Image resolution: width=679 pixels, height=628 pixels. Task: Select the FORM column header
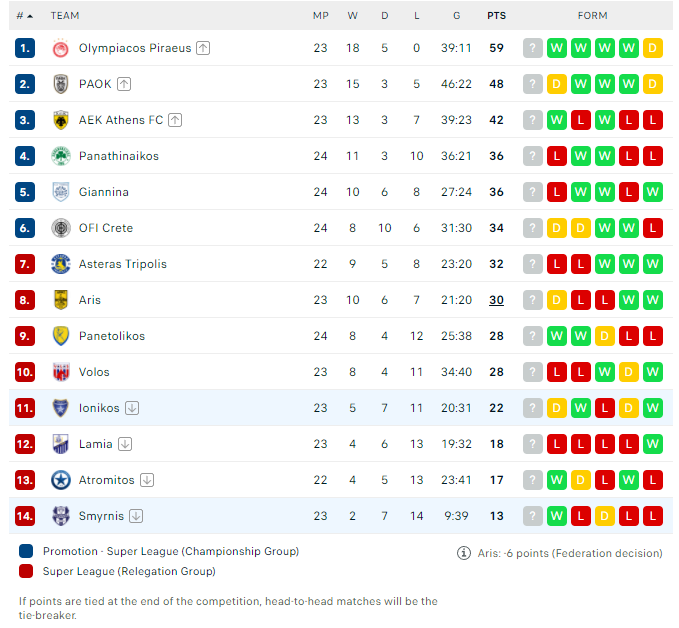pos(592,16)
